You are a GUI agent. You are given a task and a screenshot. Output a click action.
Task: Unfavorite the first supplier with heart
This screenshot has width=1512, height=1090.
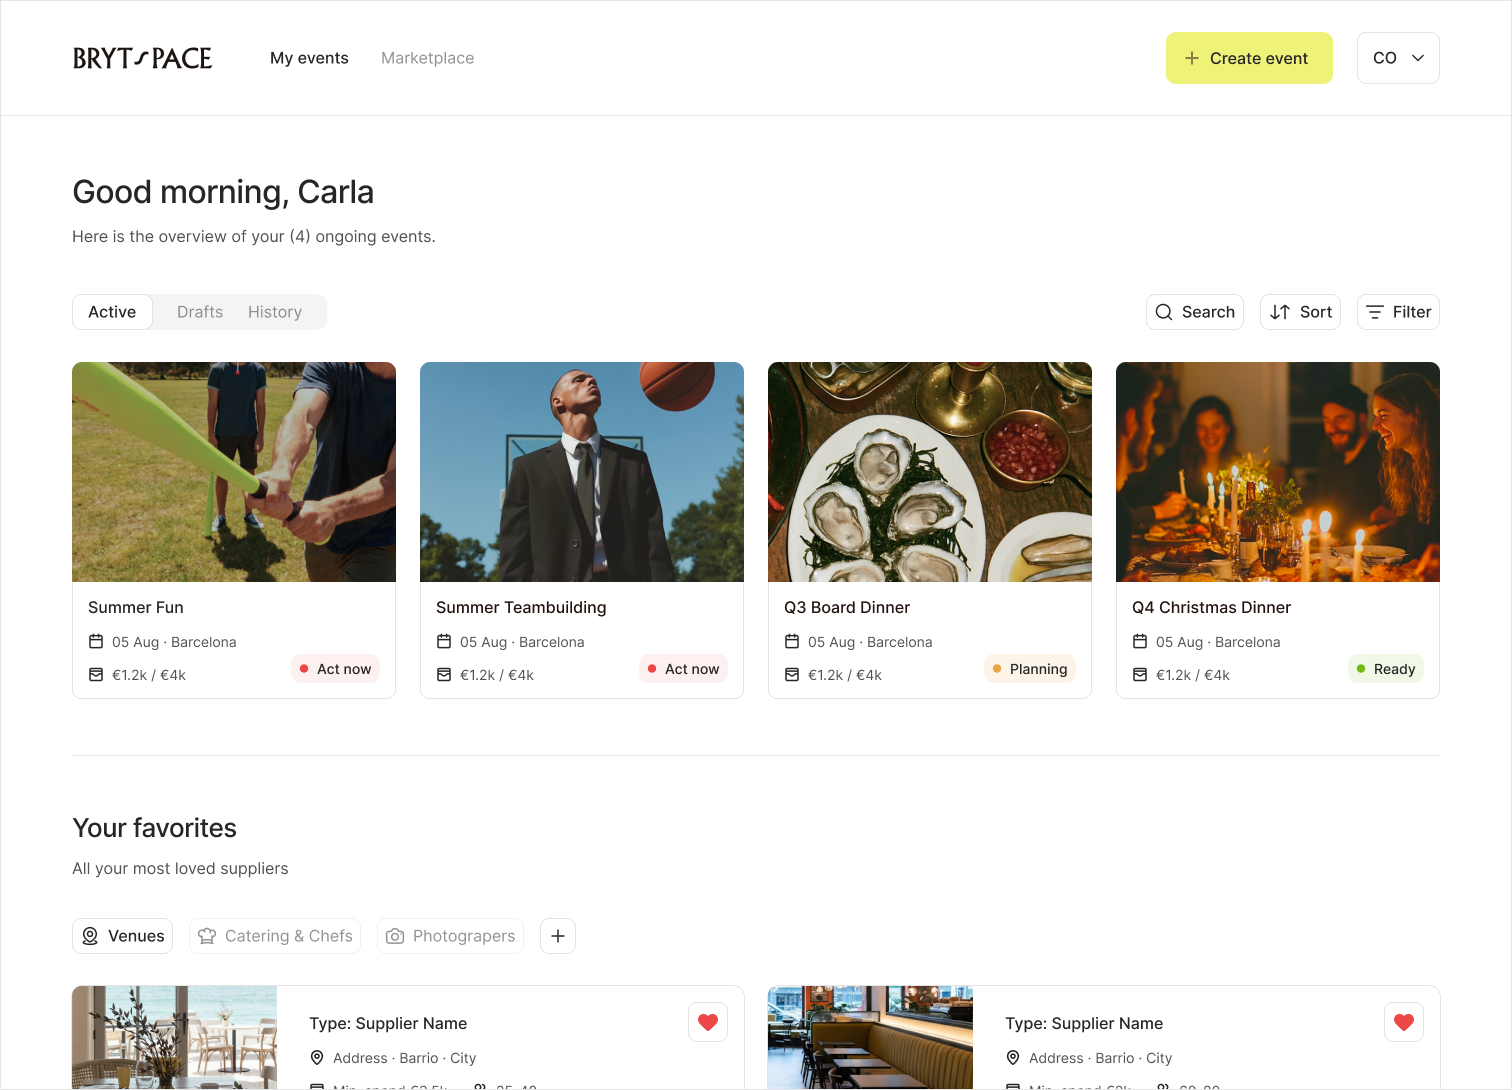click(708, 1022)
